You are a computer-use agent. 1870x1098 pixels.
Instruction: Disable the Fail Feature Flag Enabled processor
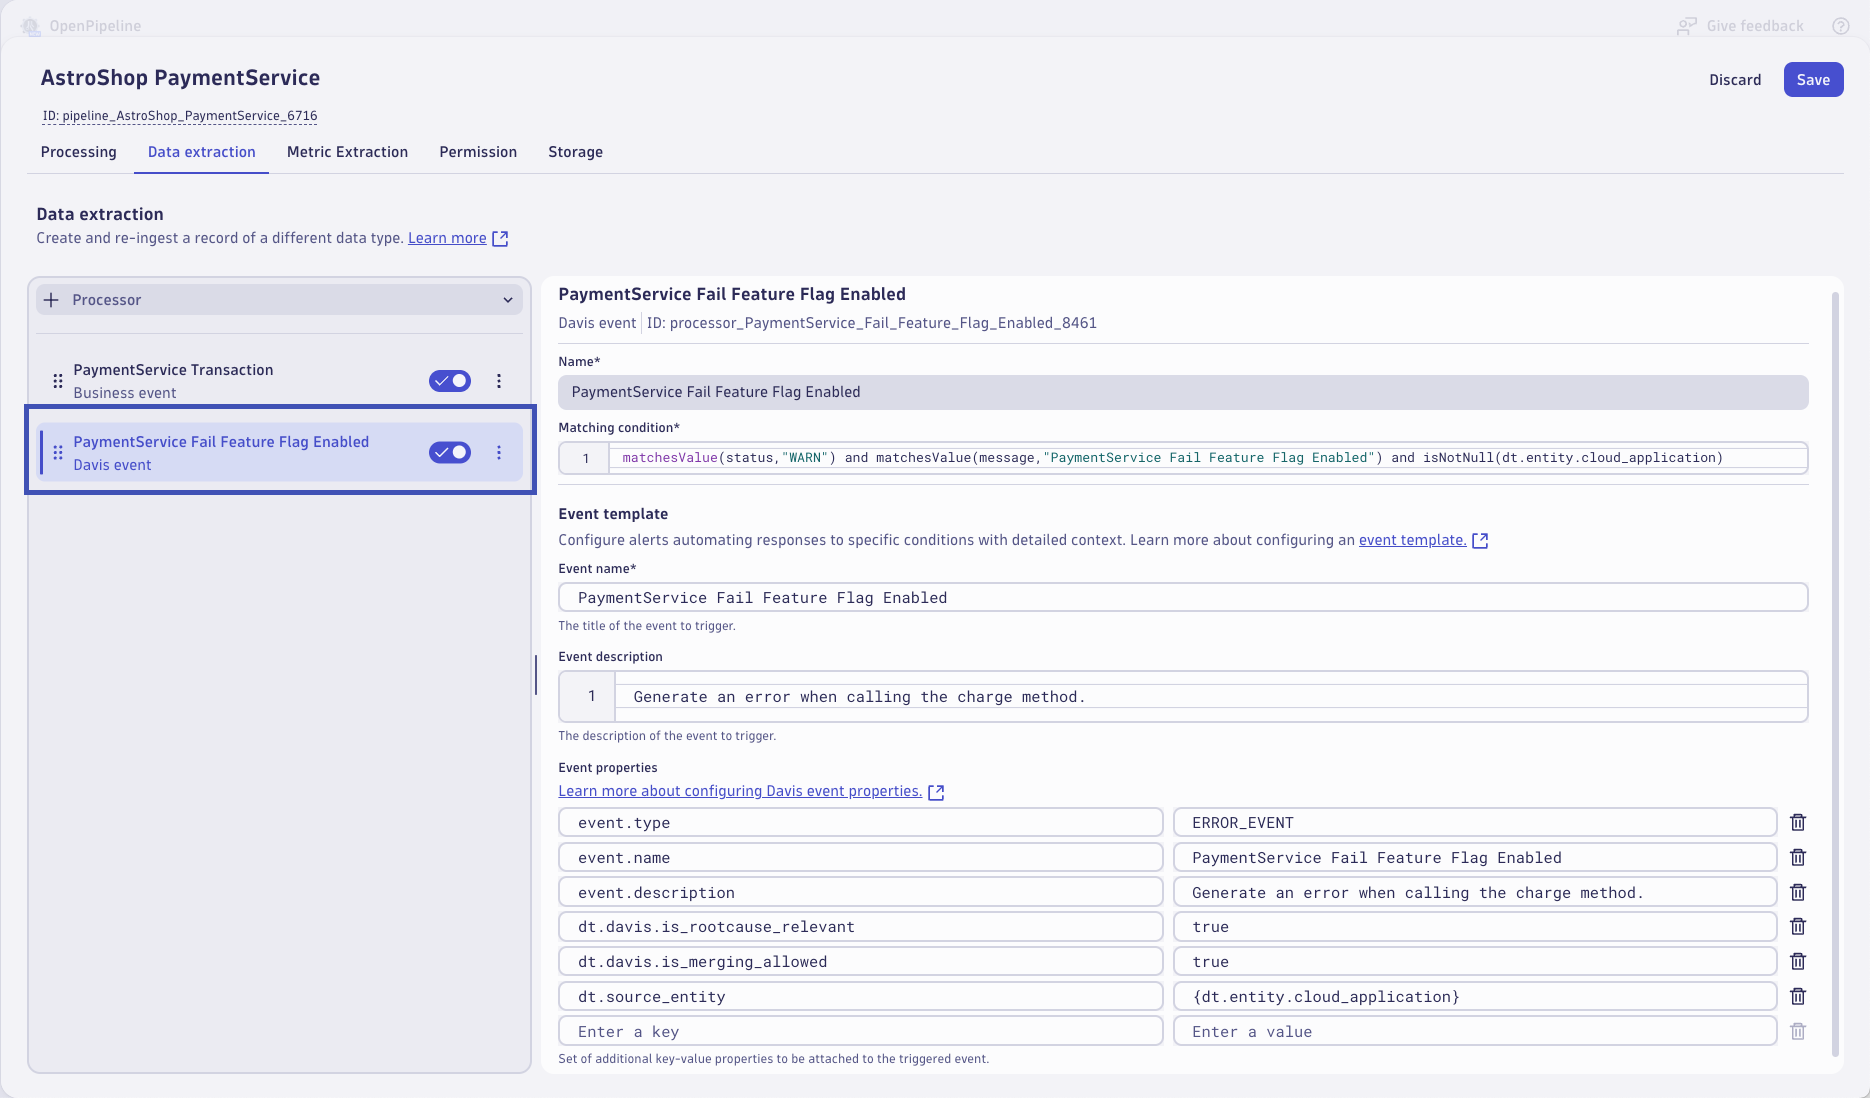450,453
